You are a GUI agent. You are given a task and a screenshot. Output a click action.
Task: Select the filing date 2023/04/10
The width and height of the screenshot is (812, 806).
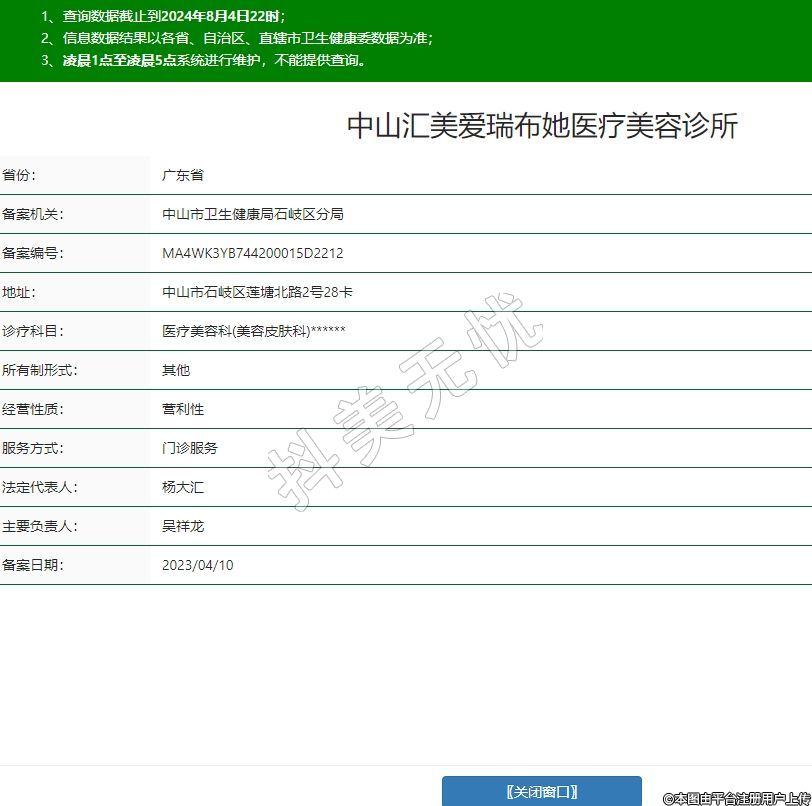198,565
